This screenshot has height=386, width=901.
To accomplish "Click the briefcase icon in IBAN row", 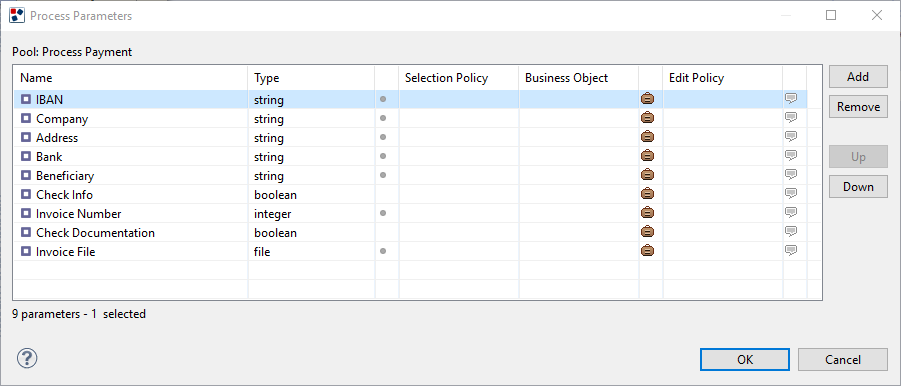I will point(647,99).
